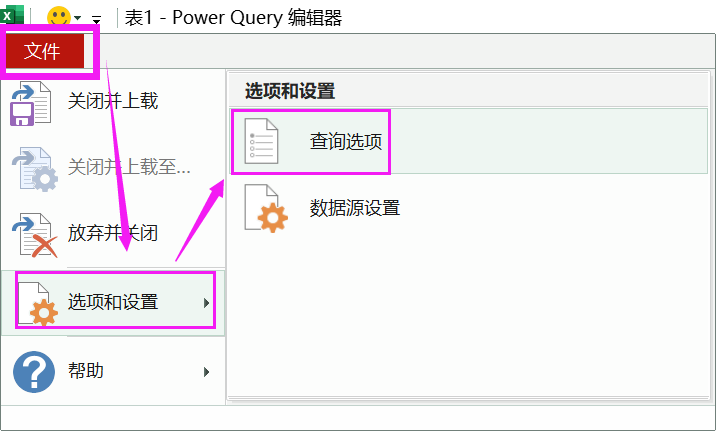716x431 pixels.
Task: Click the 数据源设置 orange gear icon
Action: [266, 209]
